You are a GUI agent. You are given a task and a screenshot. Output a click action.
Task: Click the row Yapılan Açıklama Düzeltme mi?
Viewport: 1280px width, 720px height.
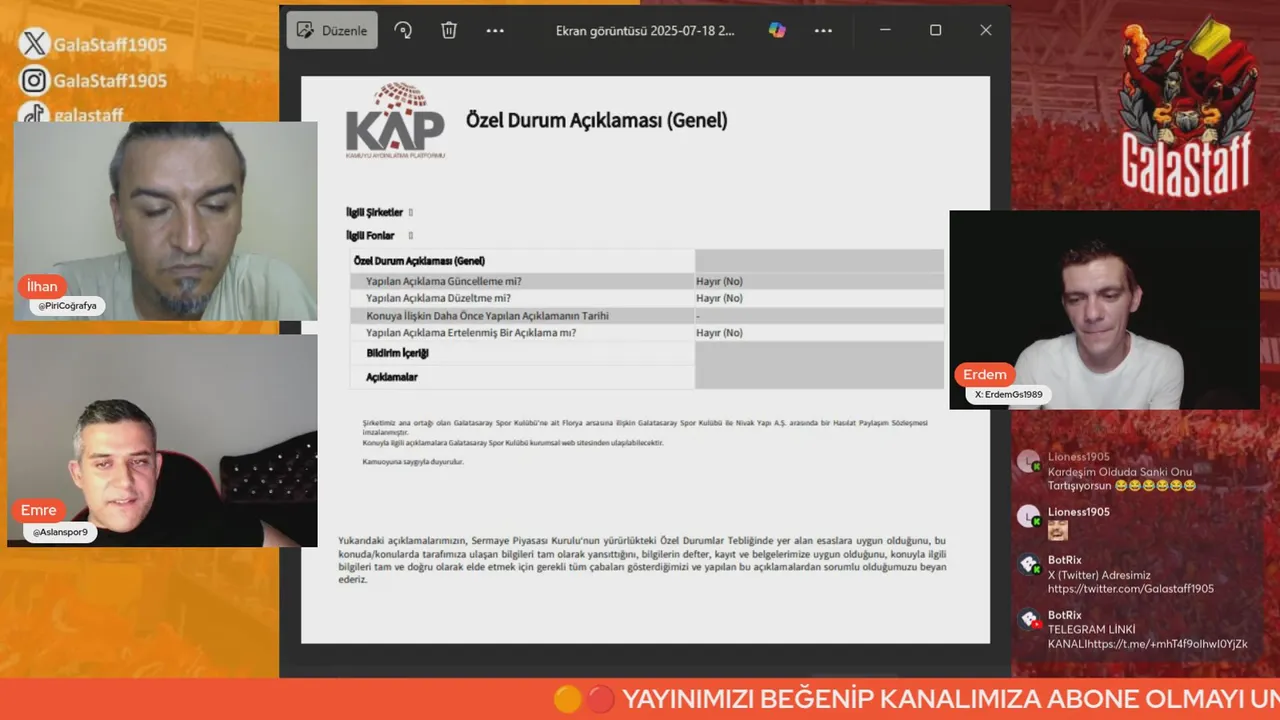click(x=646, y=298)
